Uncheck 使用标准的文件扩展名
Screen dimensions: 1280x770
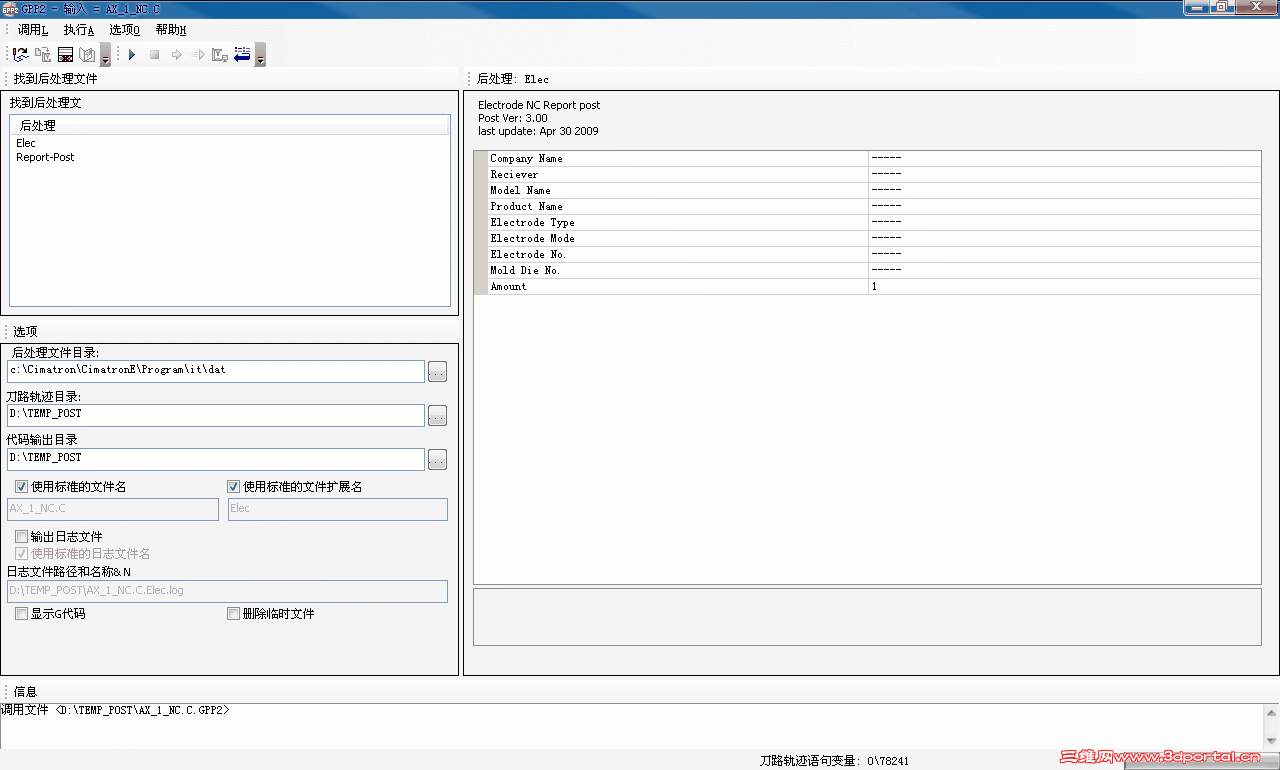click(234, 487)
